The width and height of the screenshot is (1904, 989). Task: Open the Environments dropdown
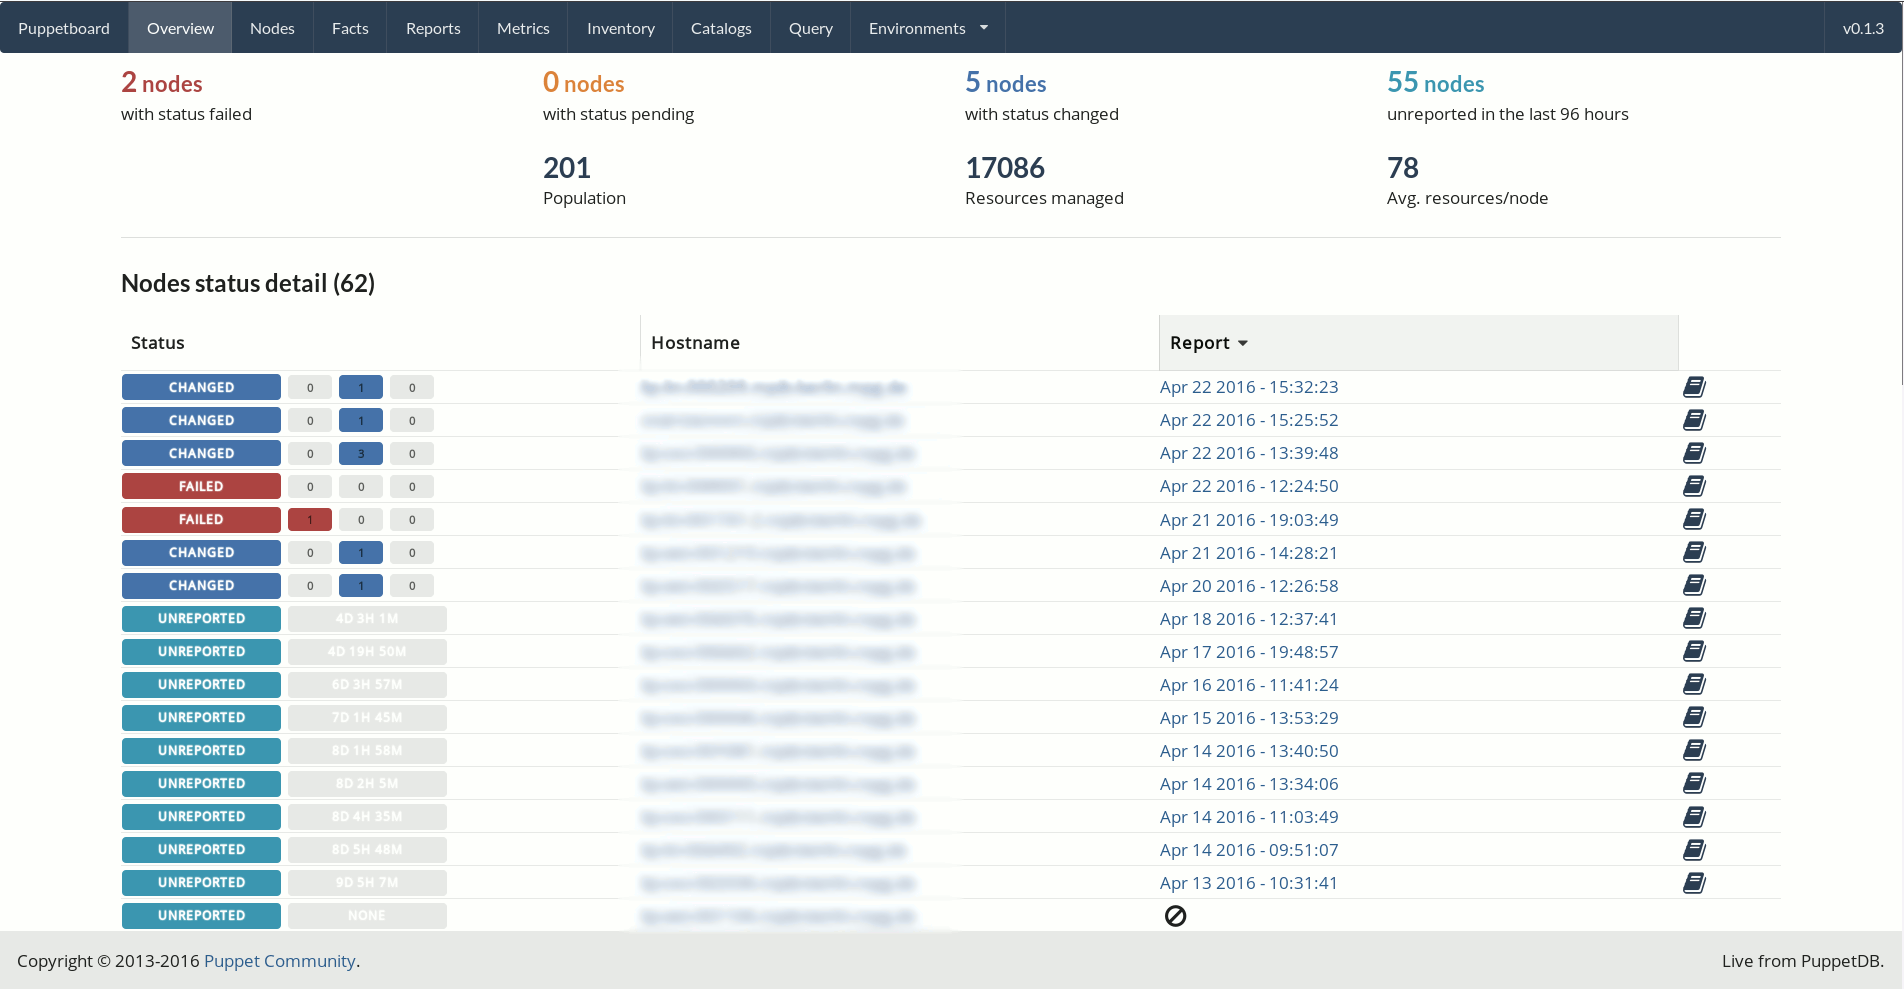point(925,27)
